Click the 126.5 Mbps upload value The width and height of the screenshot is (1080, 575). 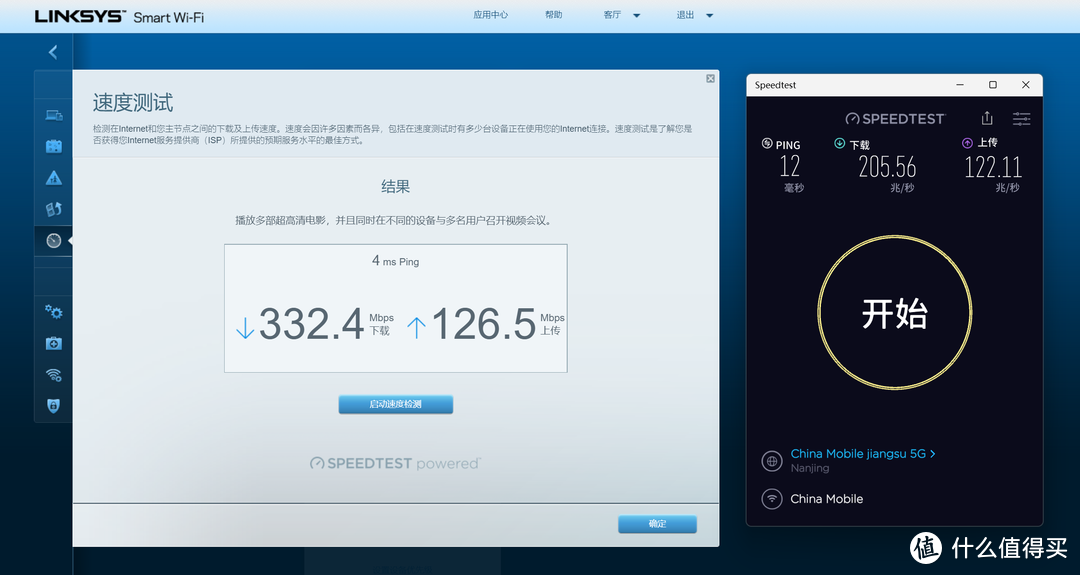(x=484, y=324)
